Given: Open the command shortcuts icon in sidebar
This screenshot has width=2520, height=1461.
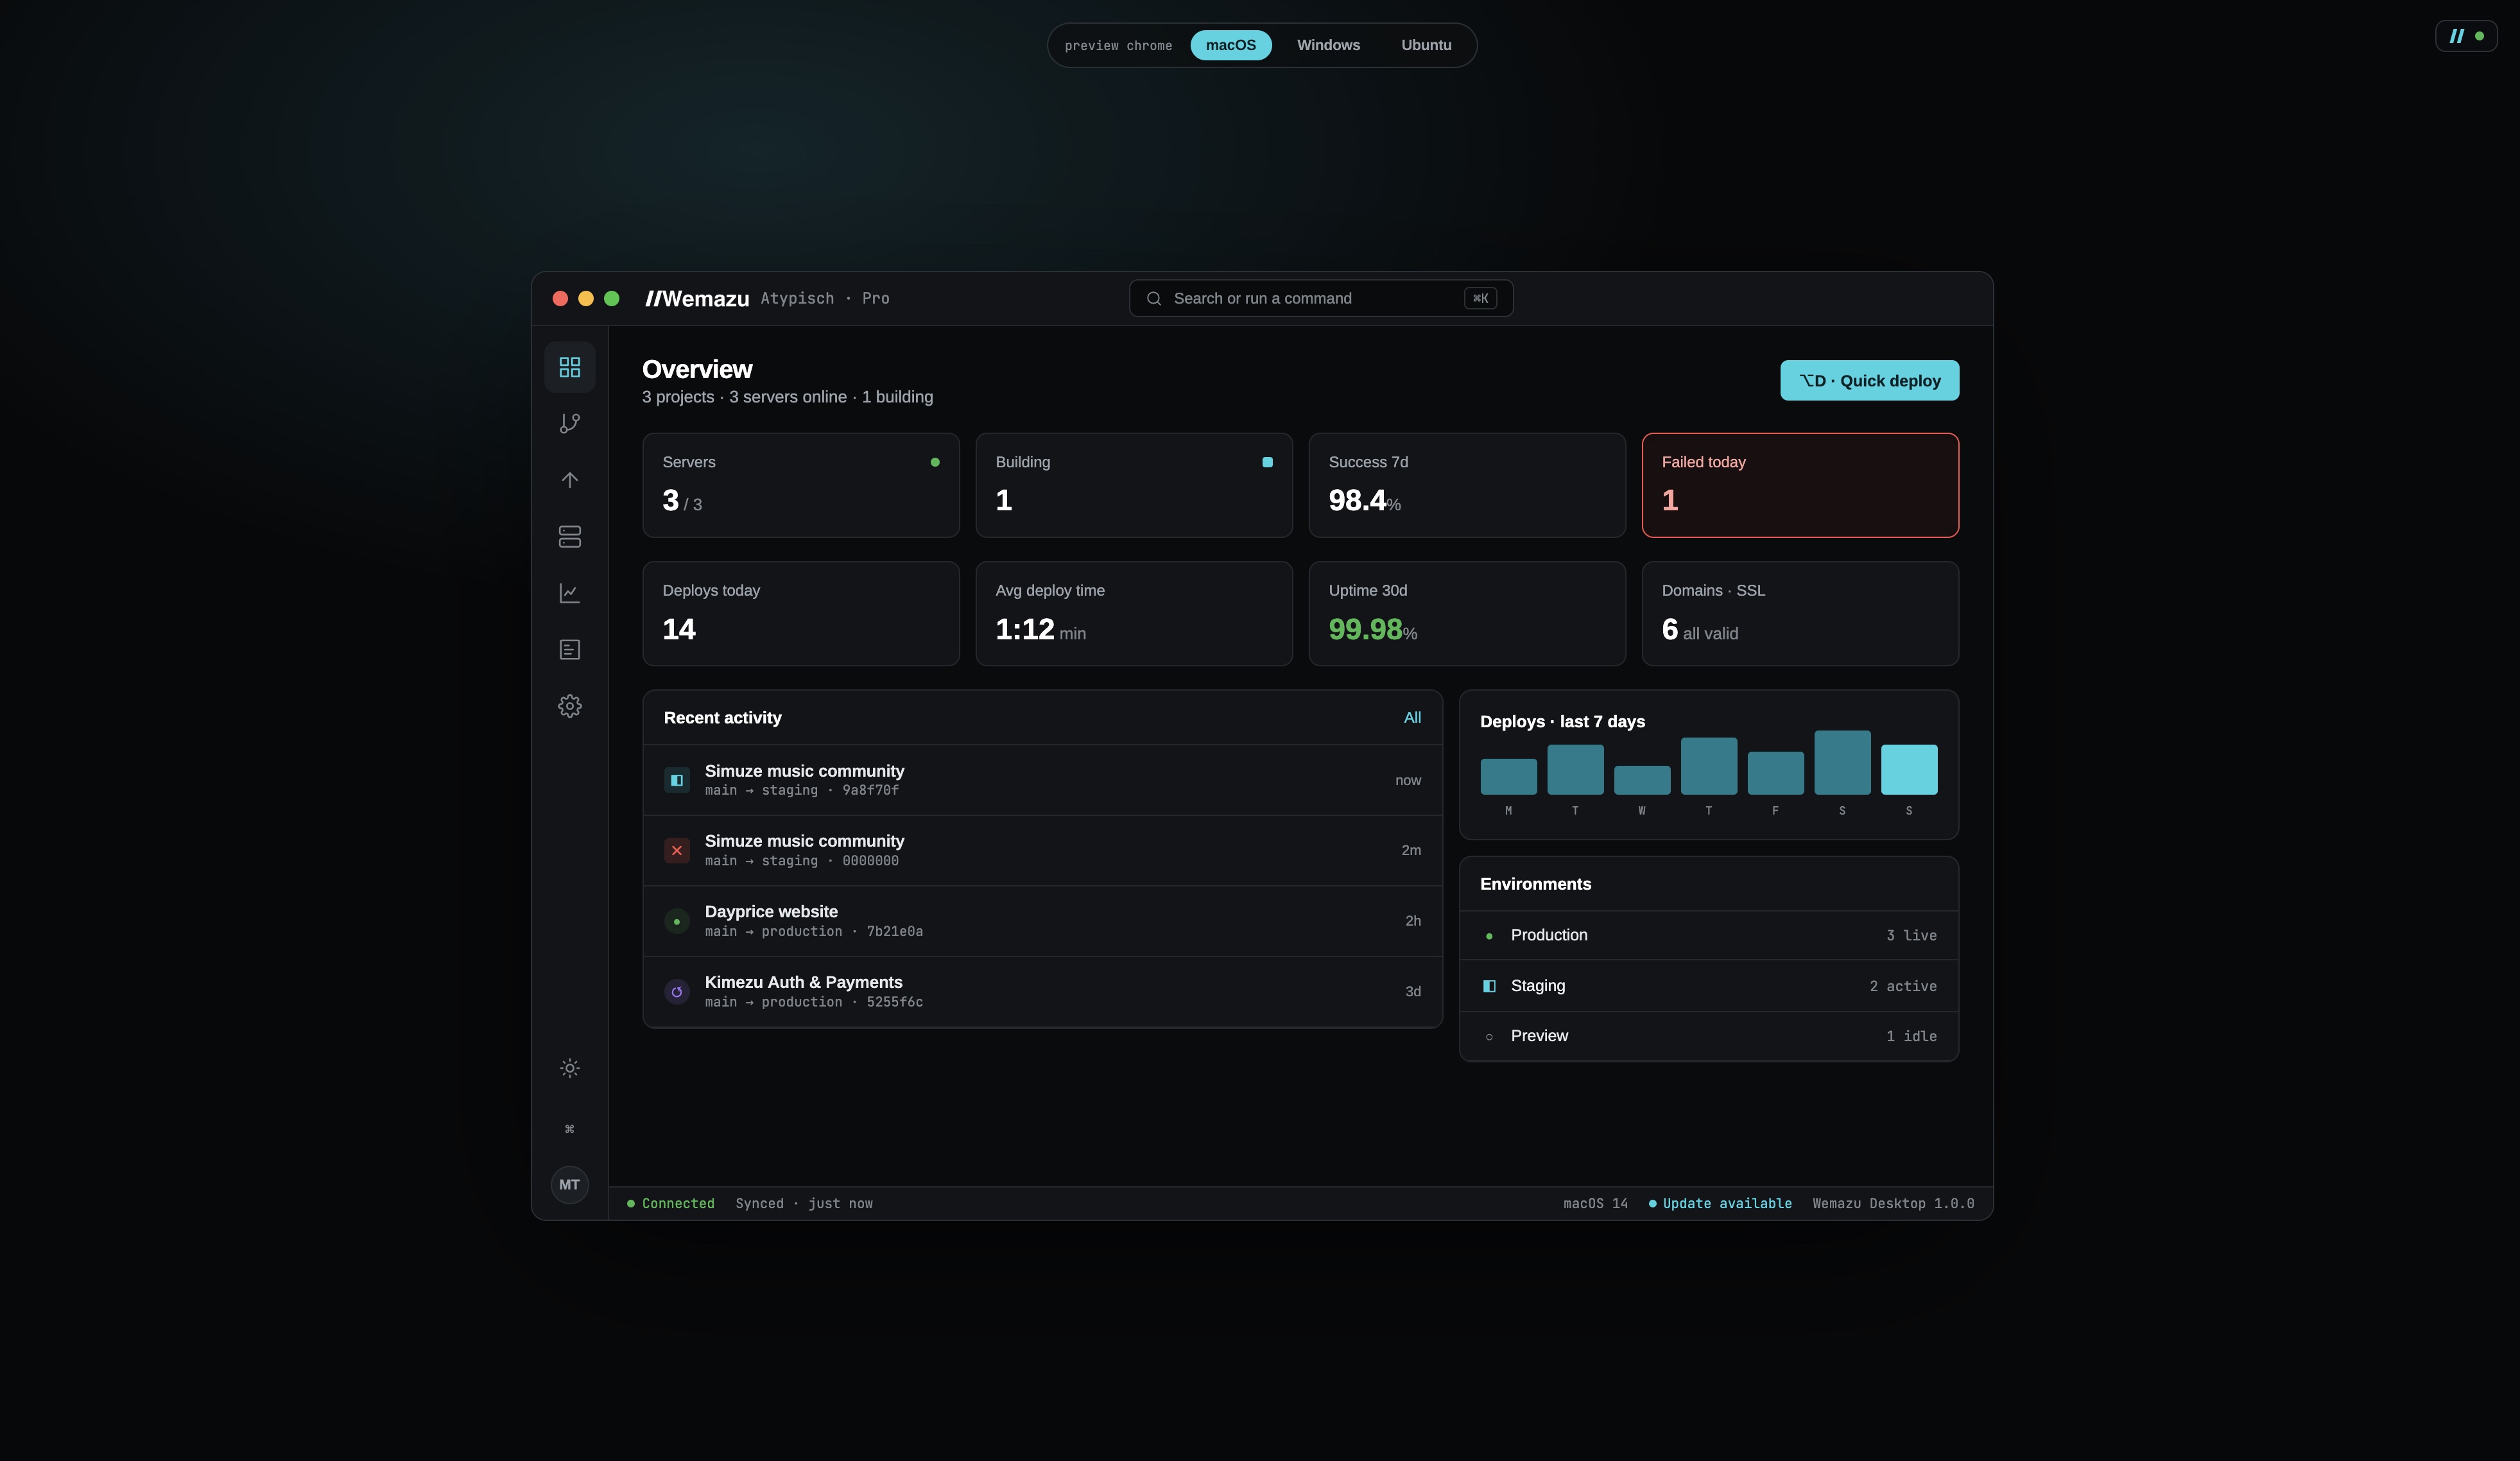Looking at the screenshot, I should (569, 1129).
